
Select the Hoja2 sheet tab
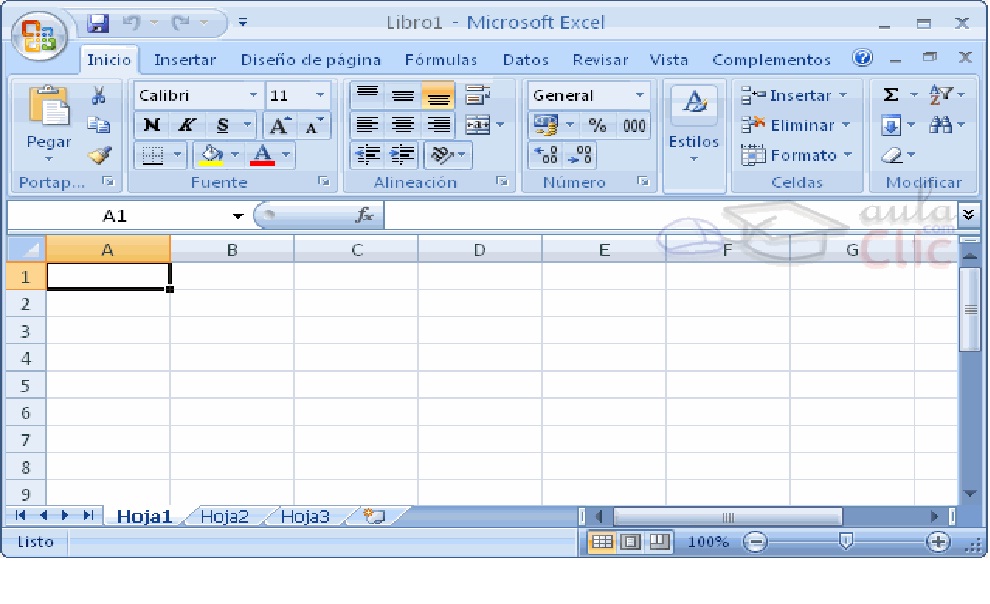click(x=224, y=516)
